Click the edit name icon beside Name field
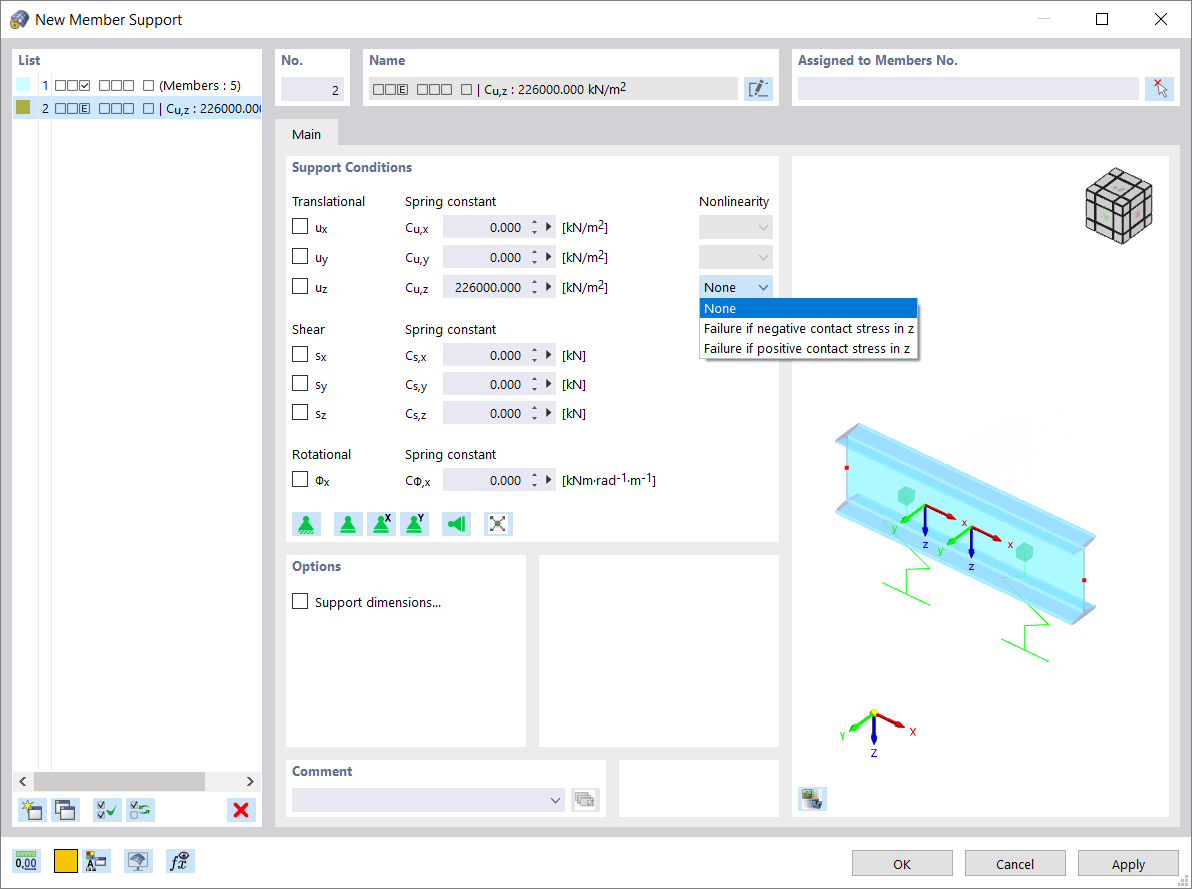This screenshot has height=889, width=1192. click(758, 89)
